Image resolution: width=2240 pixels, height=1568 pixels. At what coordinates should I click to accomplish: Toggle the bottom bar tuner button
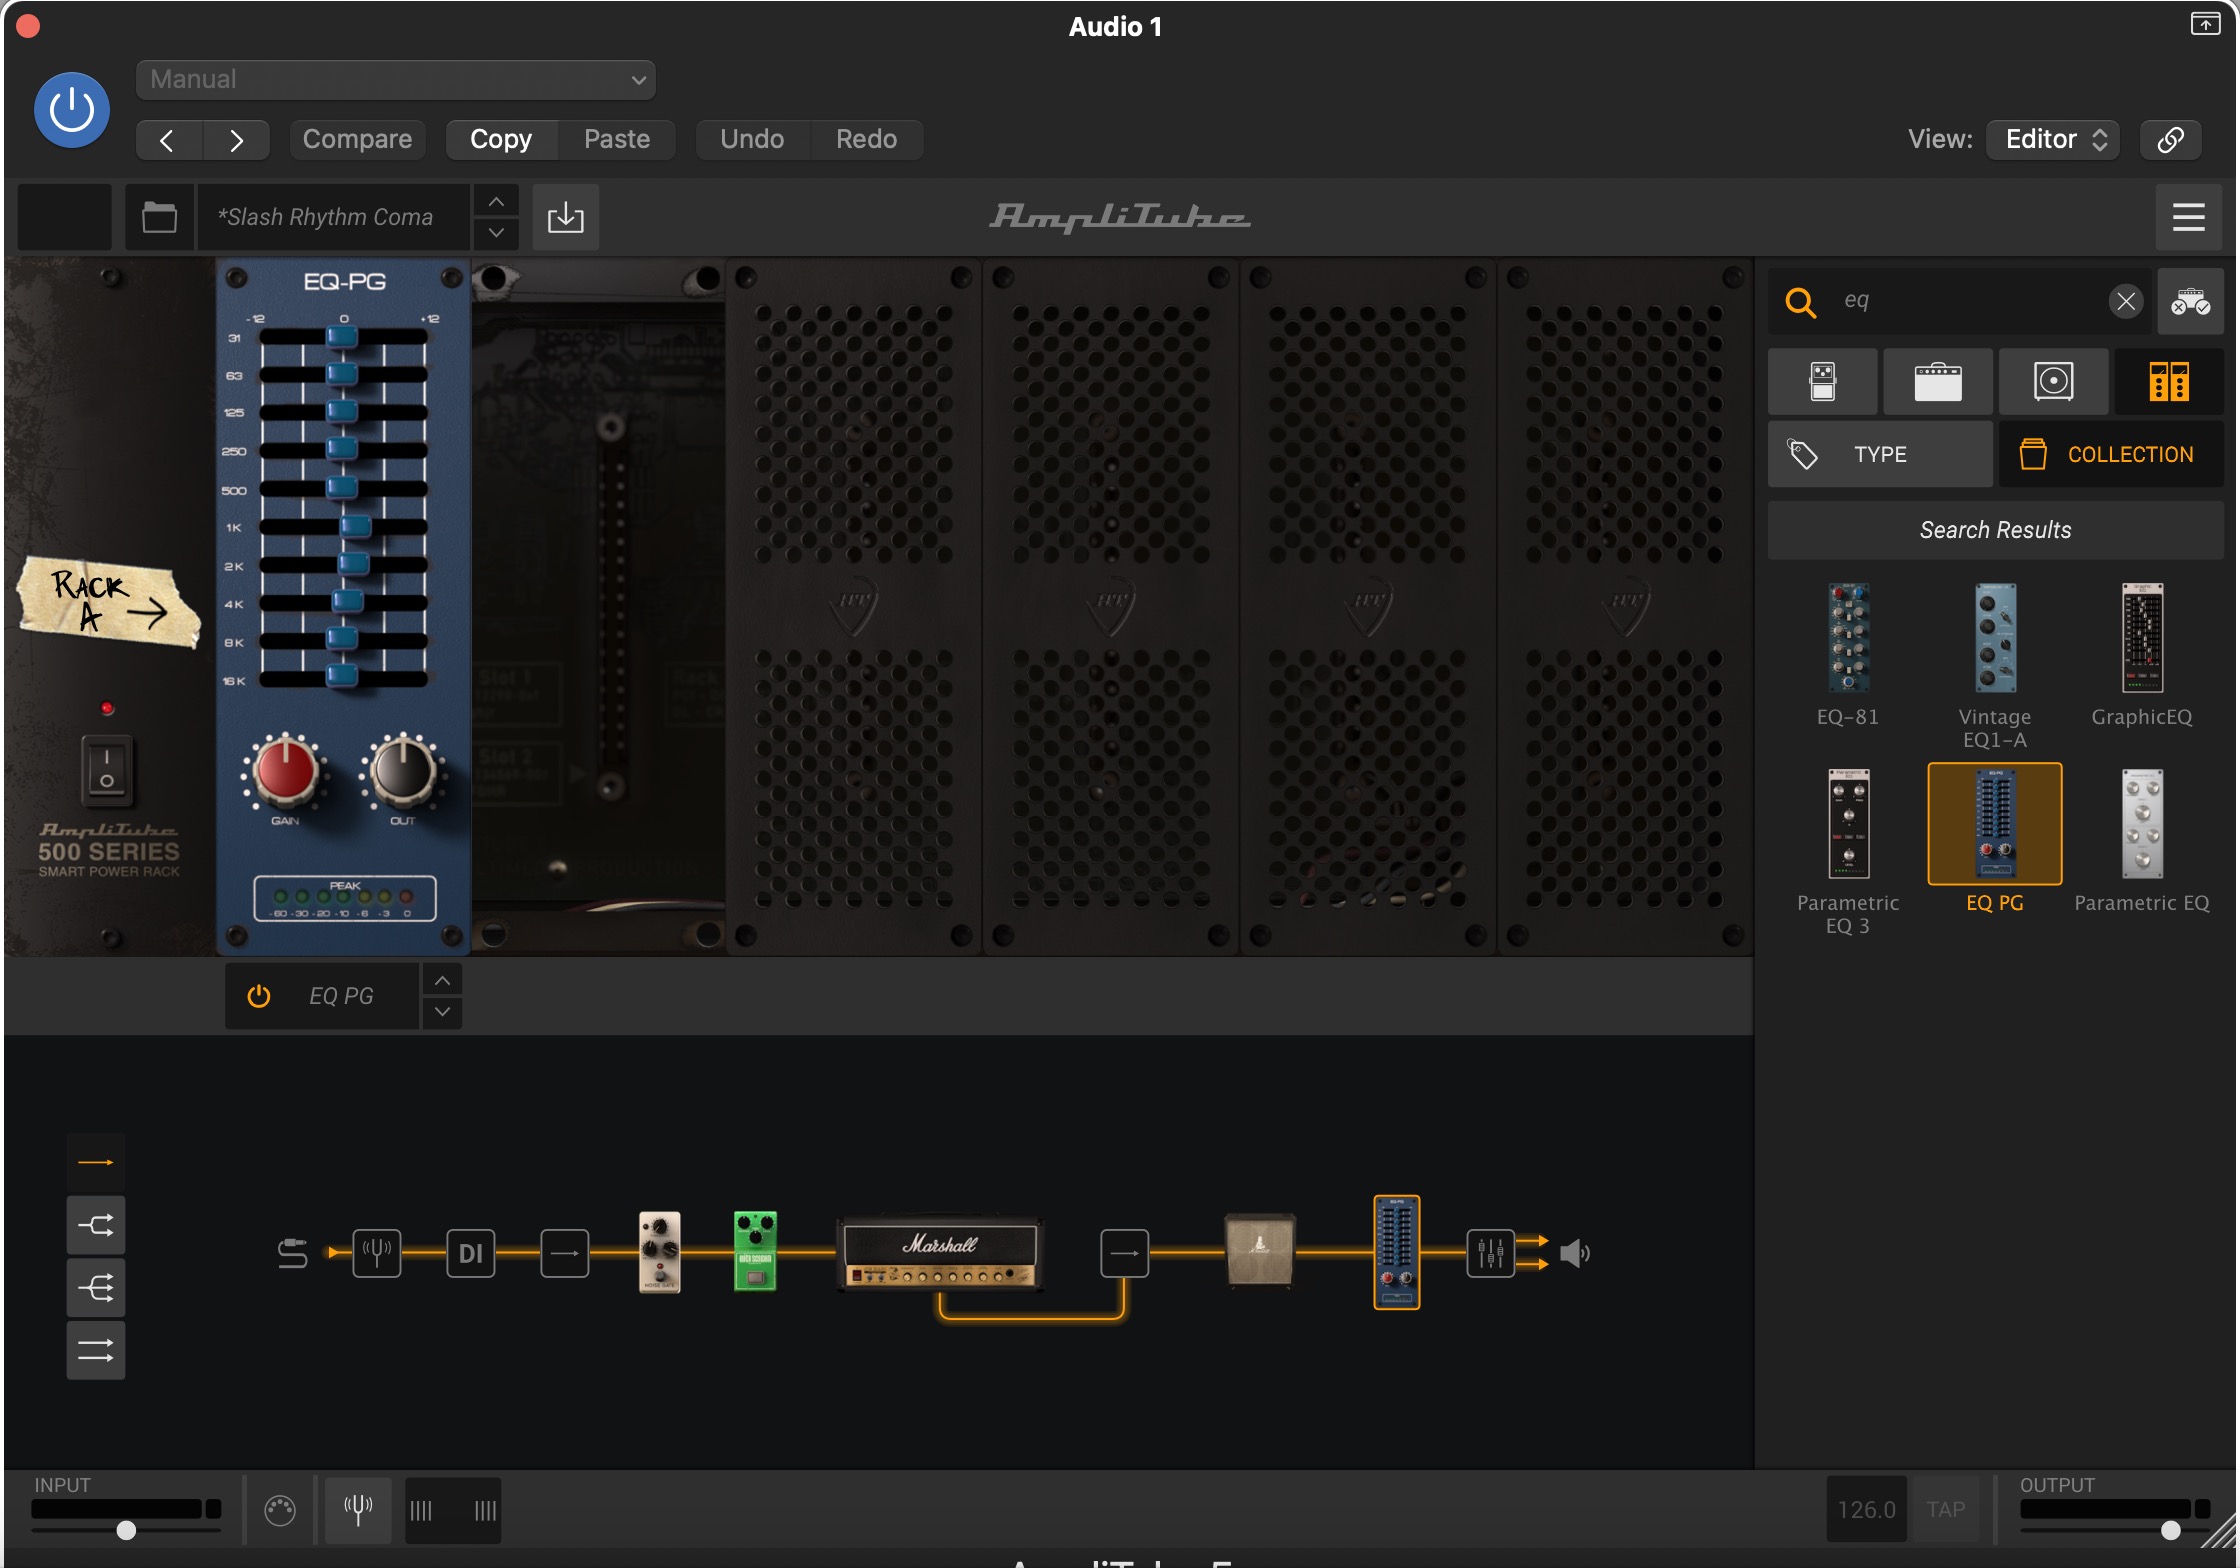point(358,1509)
